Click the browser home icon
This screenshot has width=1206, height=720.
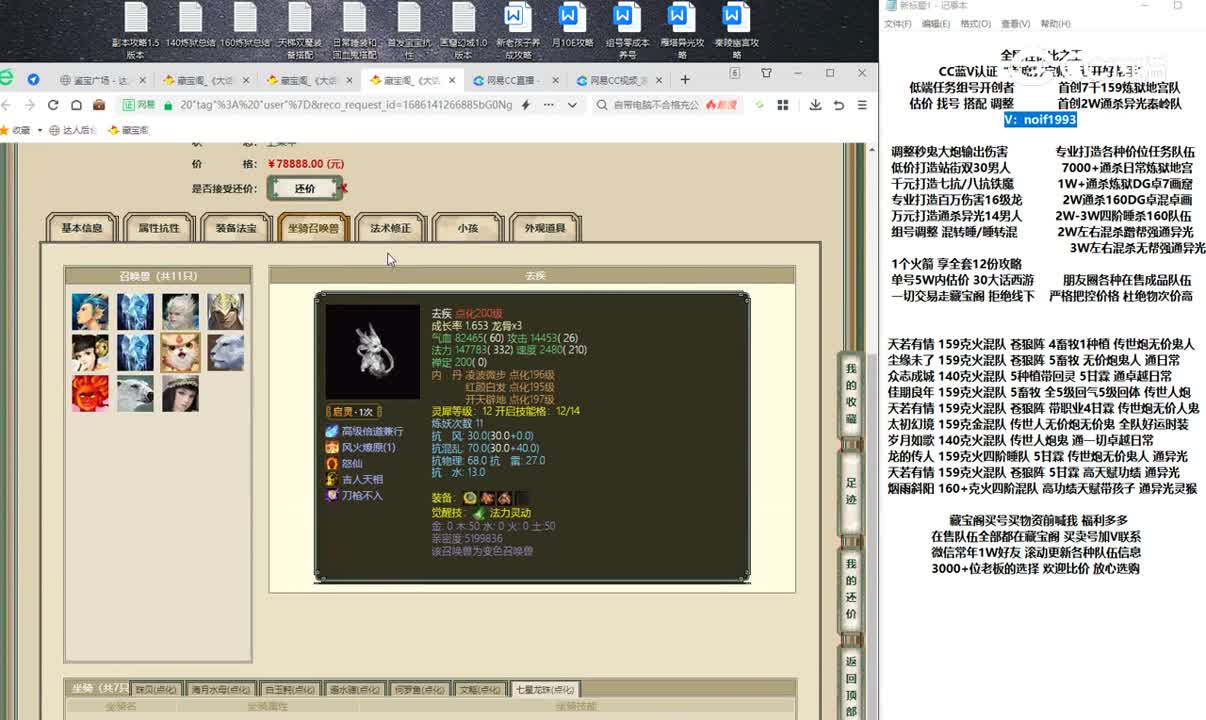point(76,105)
